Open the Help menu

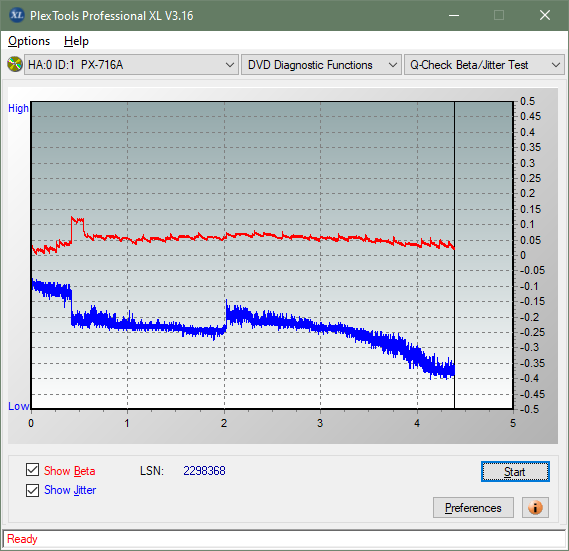pos(76,41)
